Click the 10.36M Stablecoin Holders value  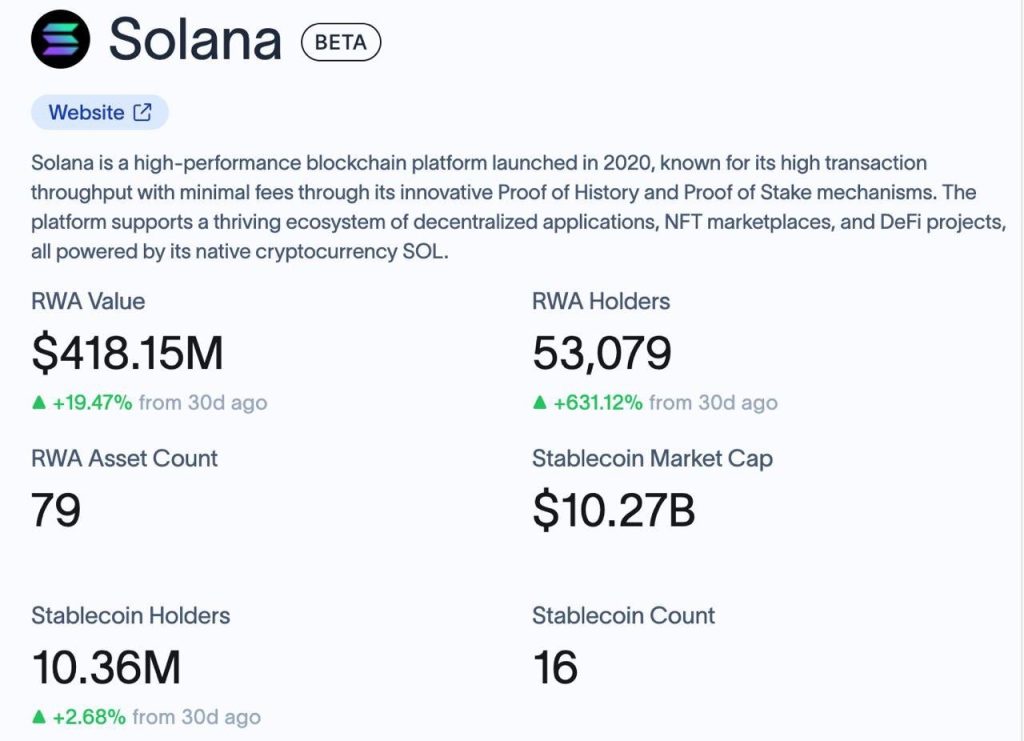(x=106, y=667)
